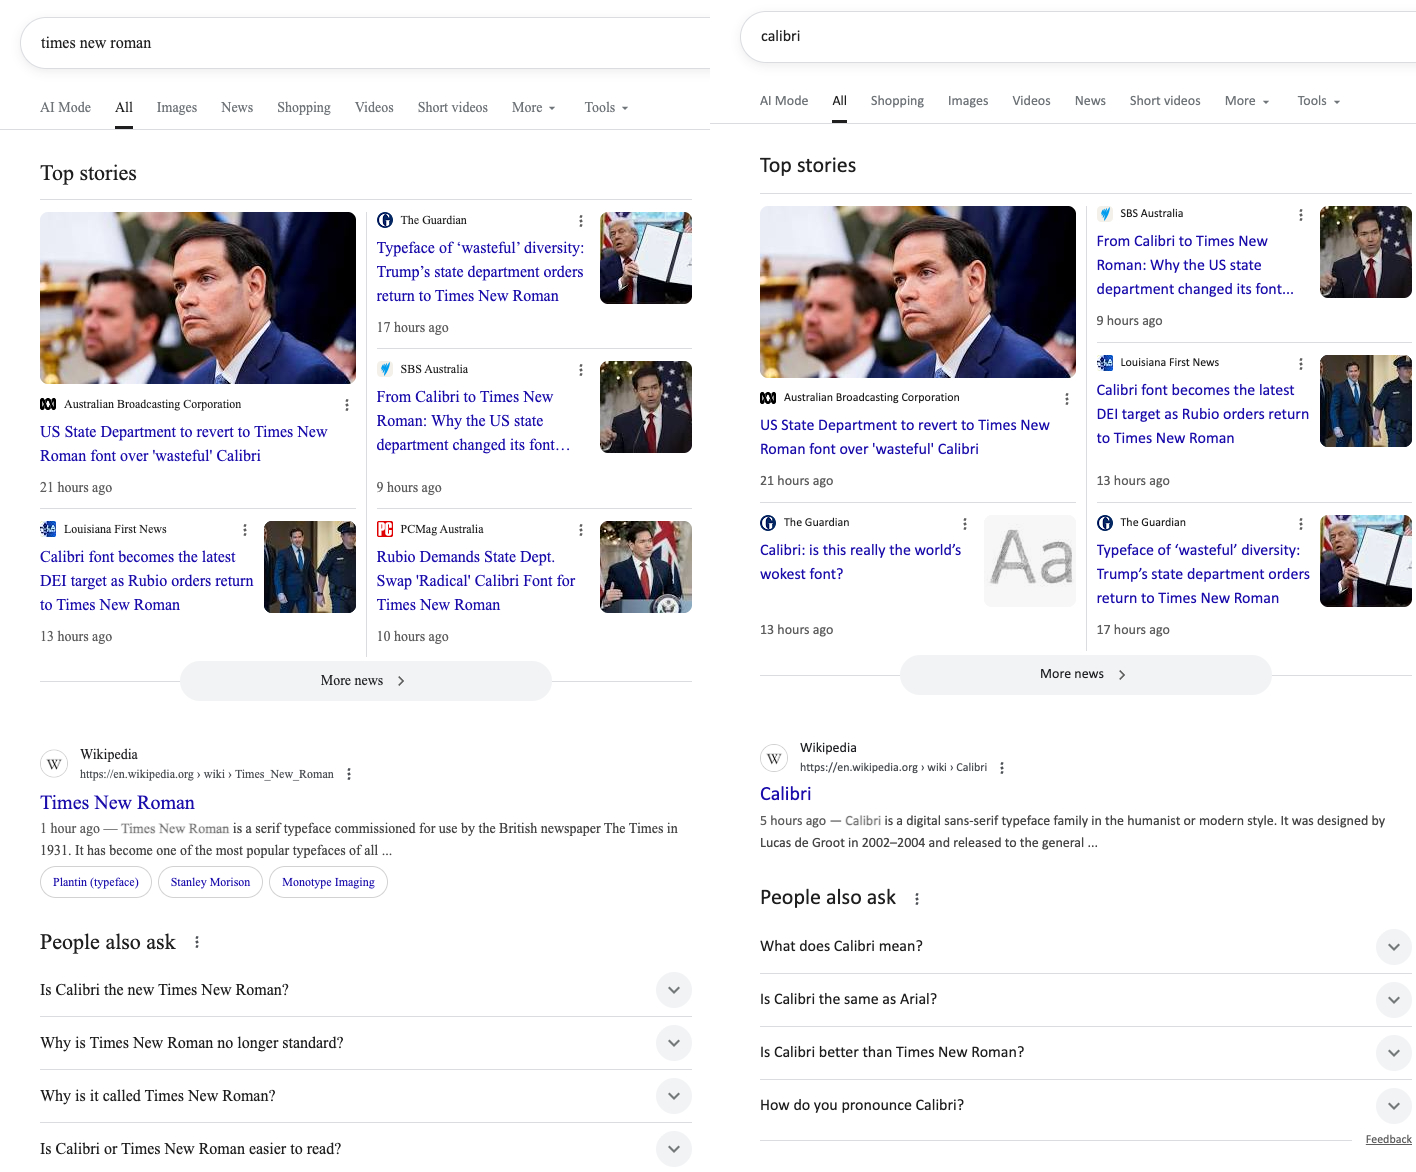
Task: Open SBS Australia story options in times new roman results
Action: tap(581, 370)
